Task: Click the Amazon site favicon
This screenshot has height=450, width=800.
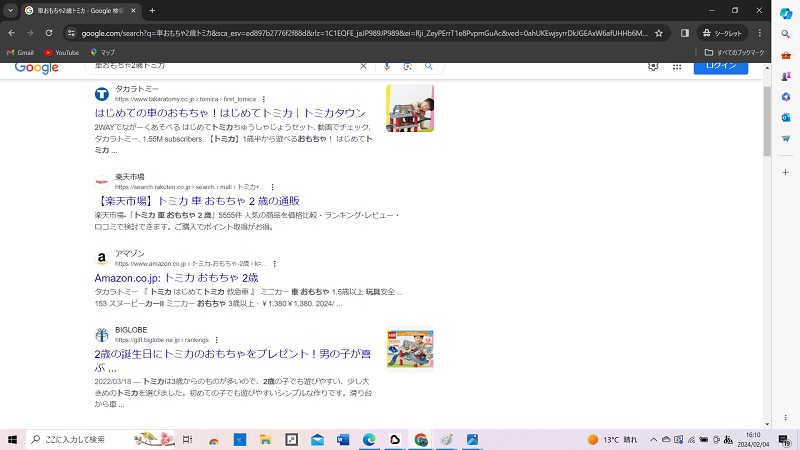Action: click(102, 258)
